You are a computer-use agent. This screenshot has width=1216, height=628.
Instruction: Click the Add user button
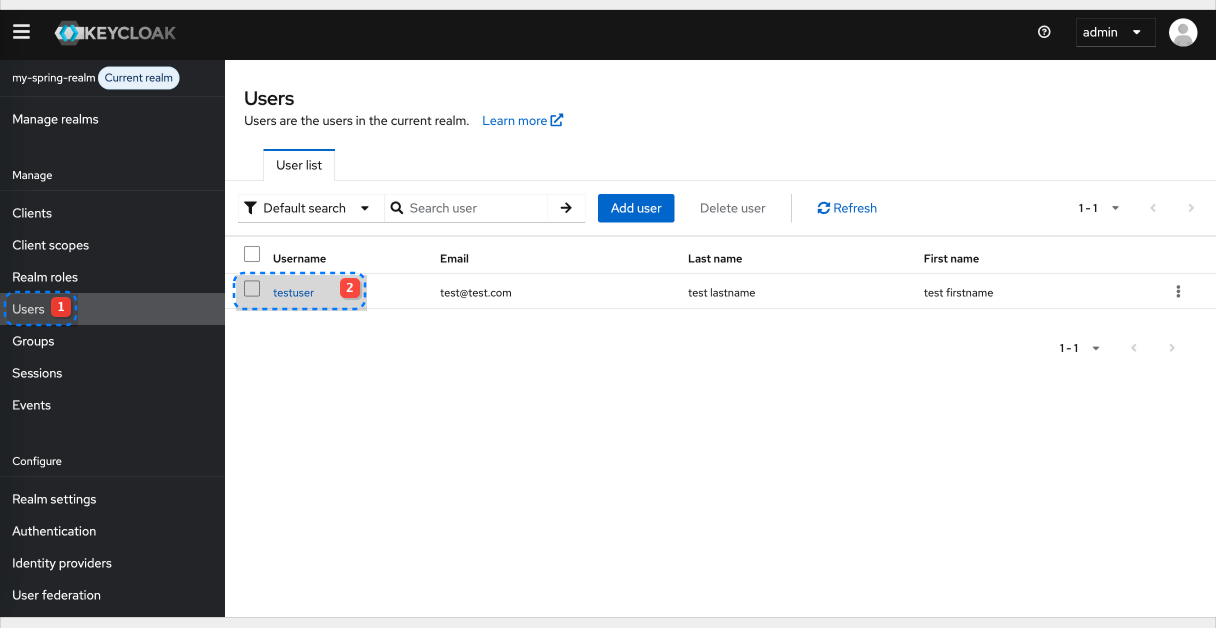tap(635, 208)
